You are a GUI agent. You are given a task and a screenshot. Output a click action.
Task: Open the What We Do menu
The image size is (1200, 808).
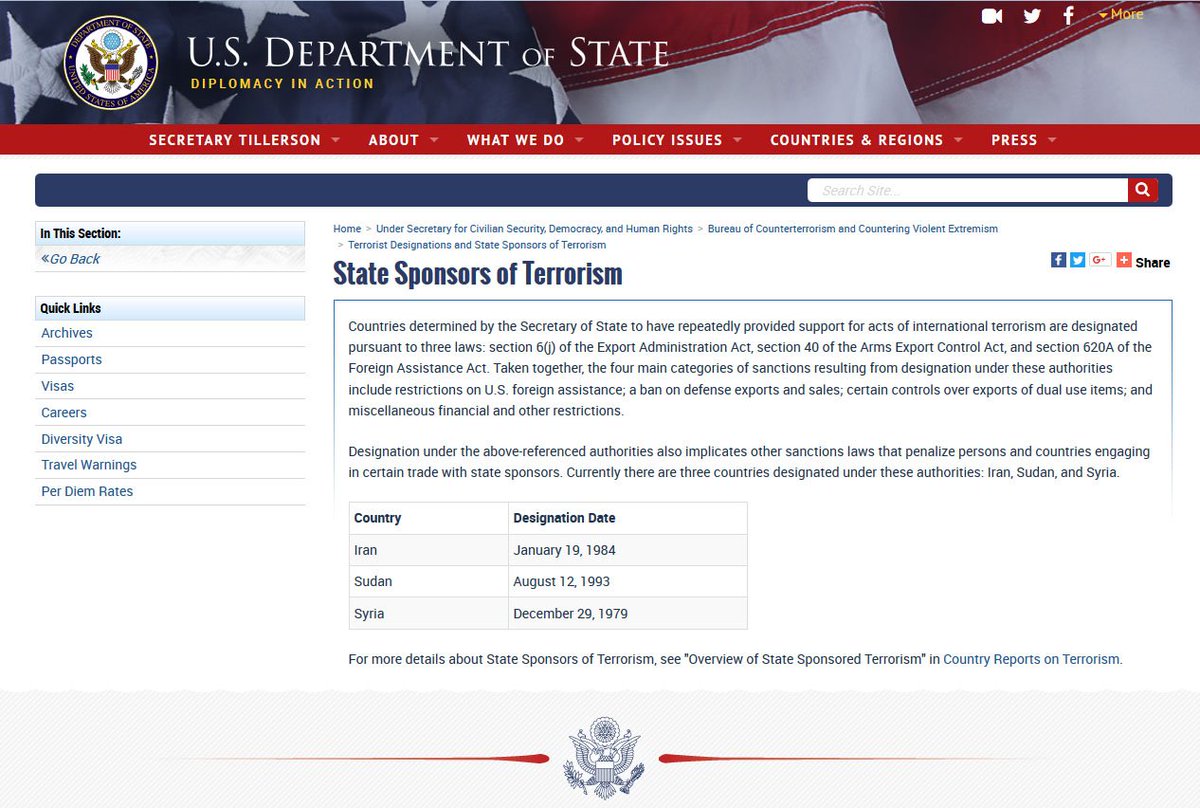(515, 140)
